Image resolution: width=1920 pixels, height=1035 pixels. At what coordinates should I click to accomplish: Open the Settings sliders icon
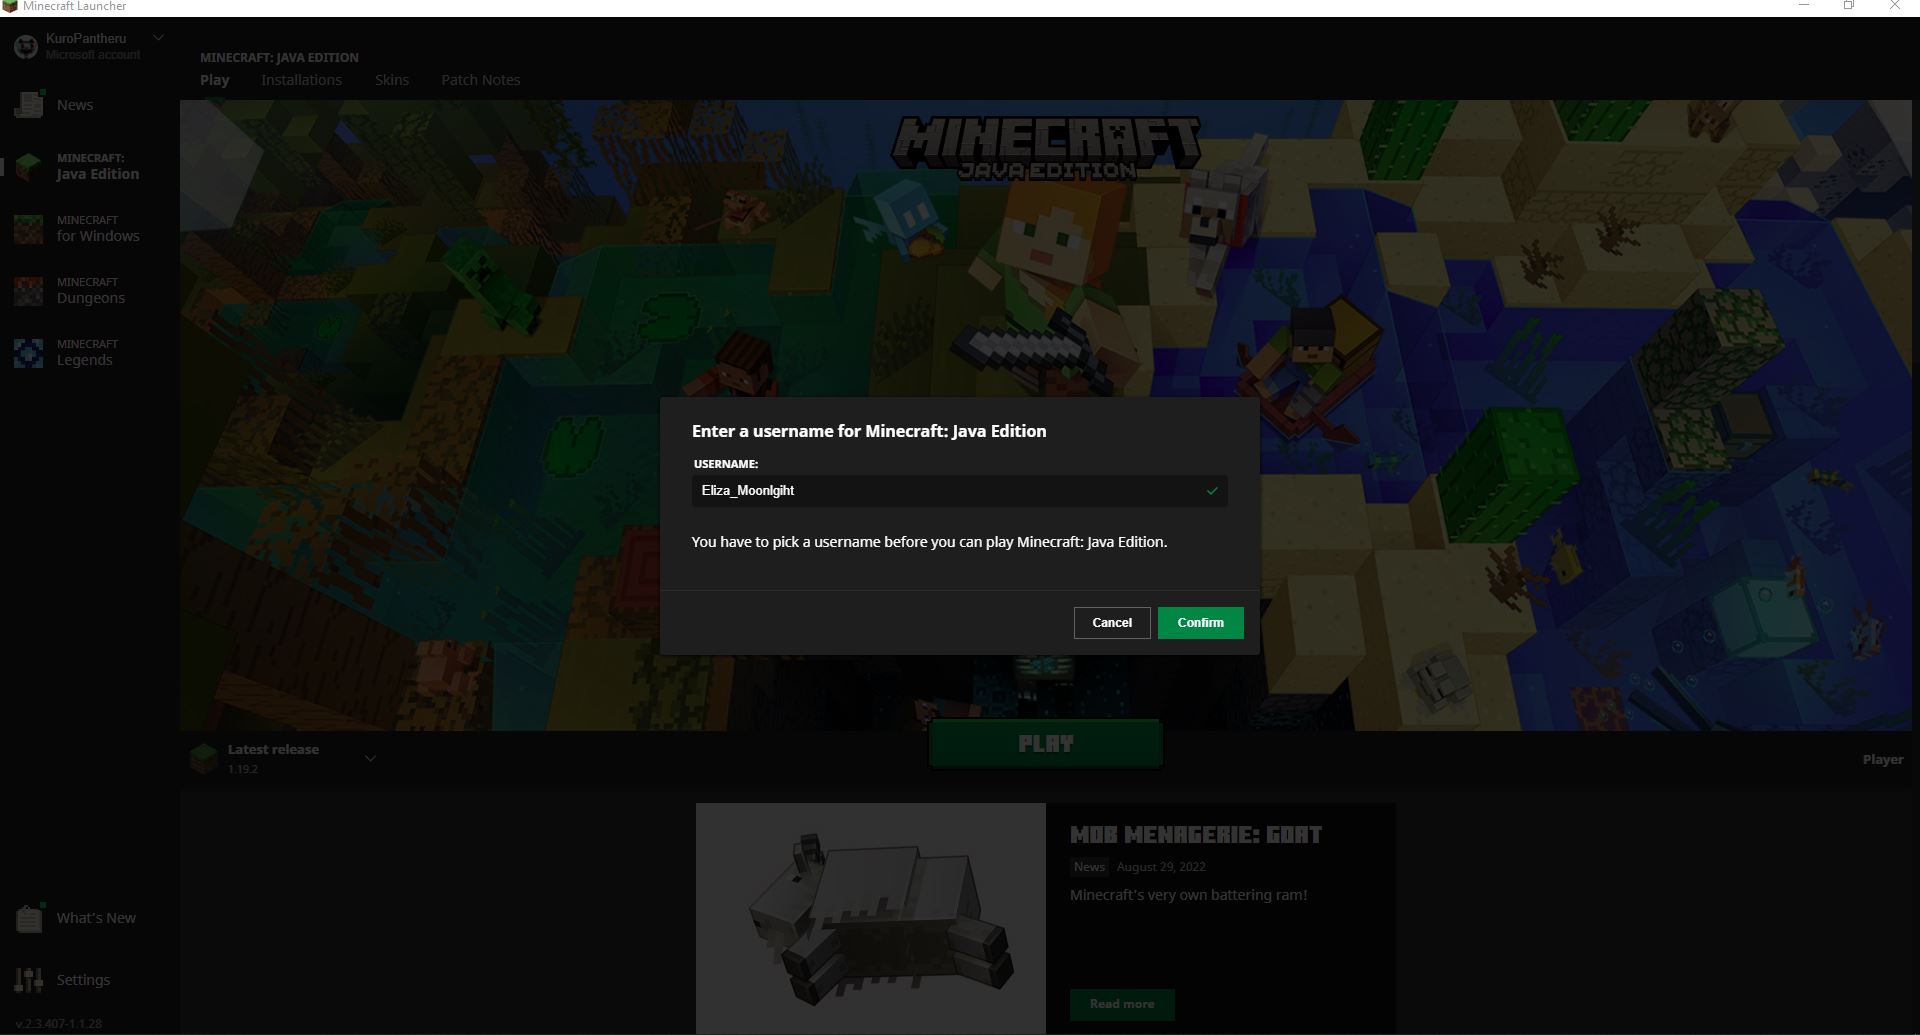click(29, 980)
